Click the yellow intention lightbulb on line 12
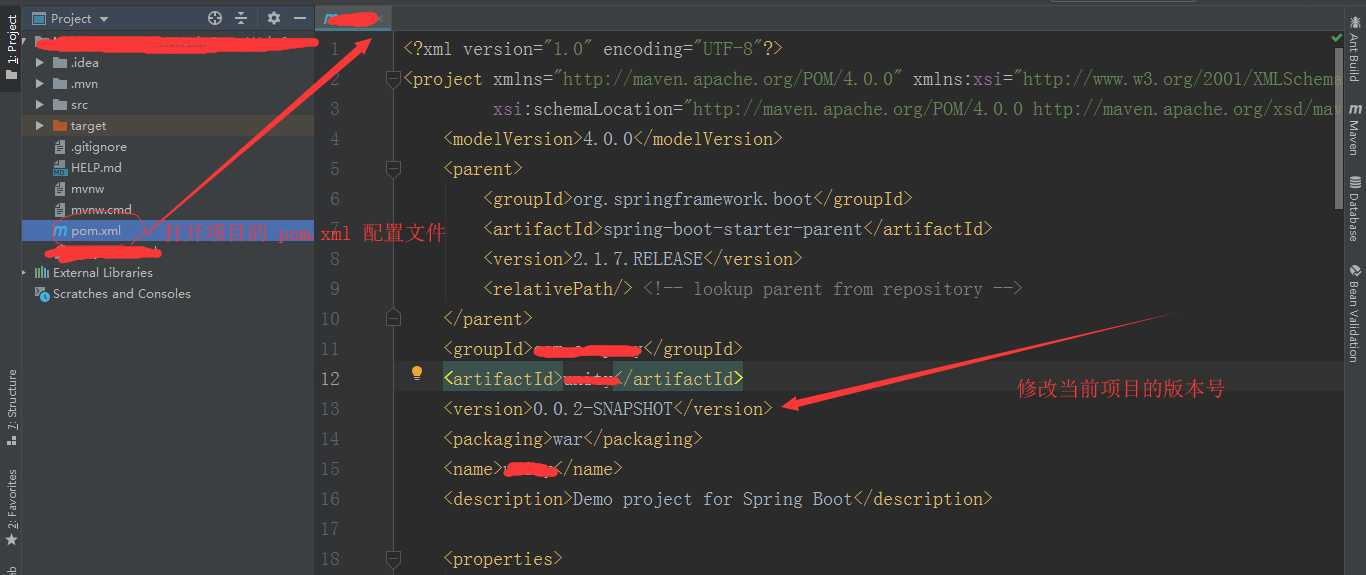 [417, 373]
